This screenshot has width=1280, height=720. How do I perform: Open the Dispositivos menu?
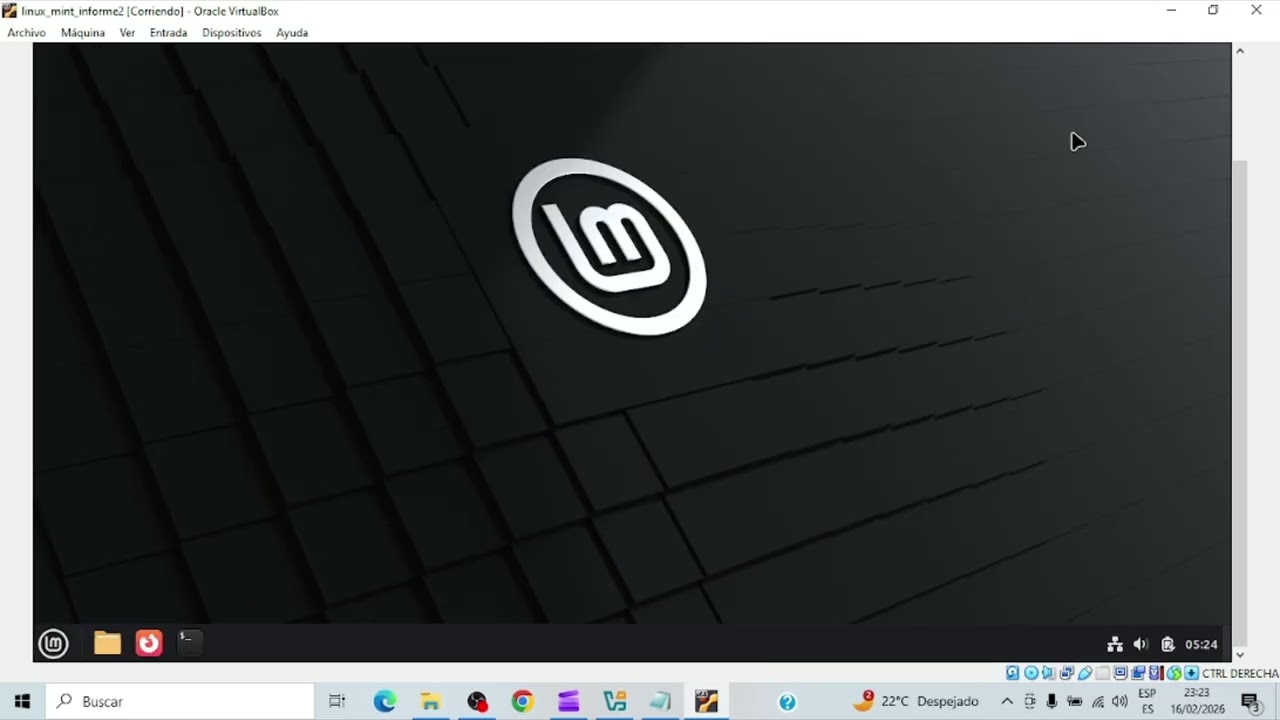[231, 33]
